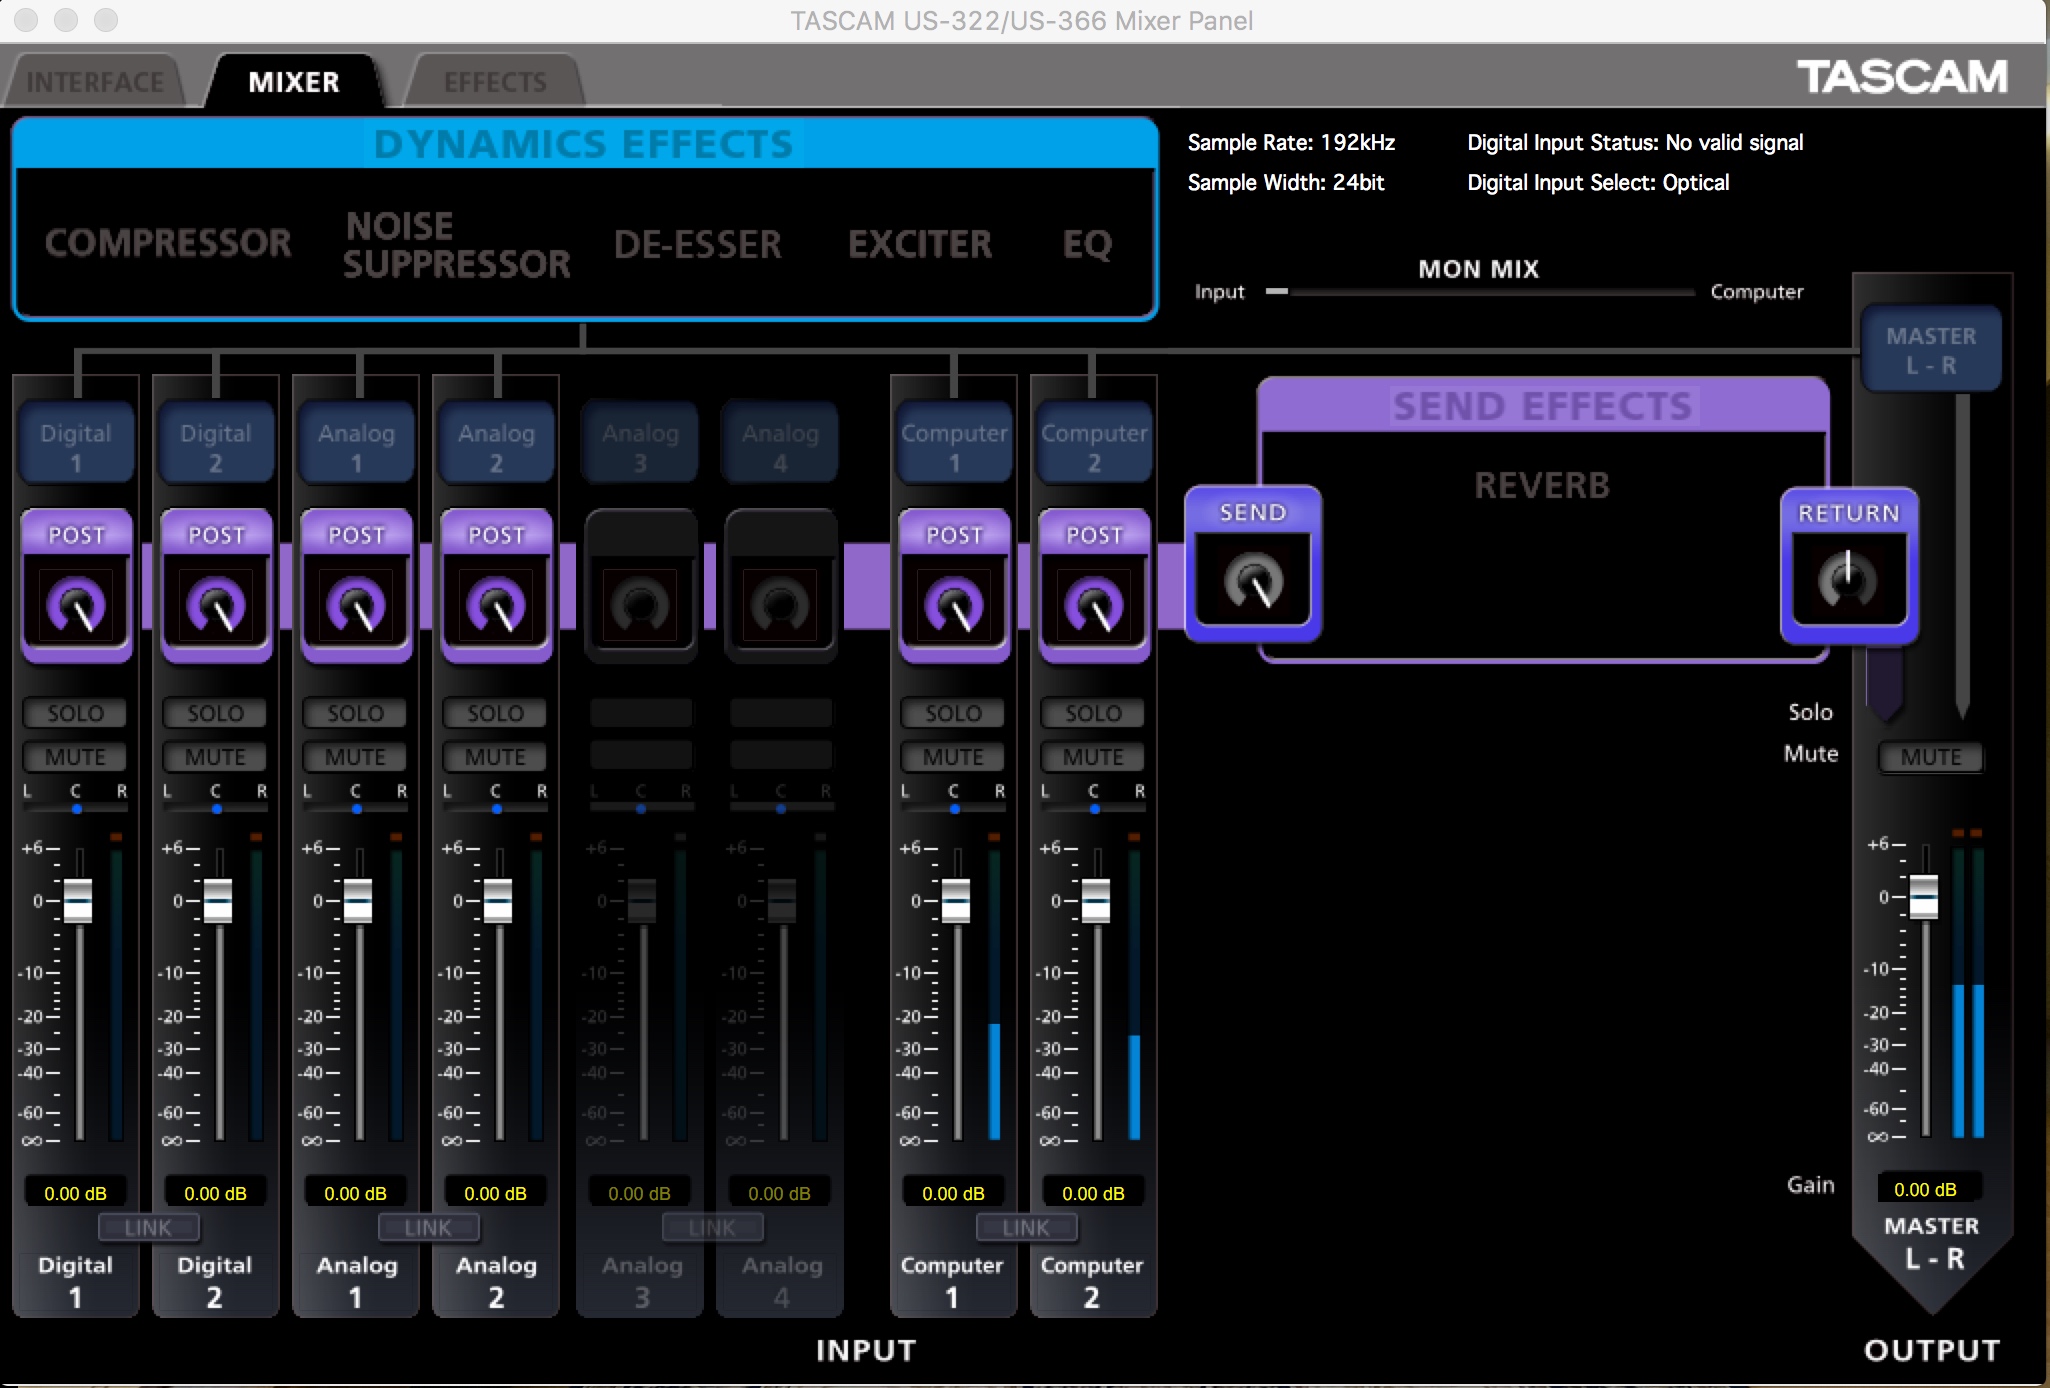Click the MON MIX slider track
This screenshot has height=1388, width=2050.
click(1480, 292)
